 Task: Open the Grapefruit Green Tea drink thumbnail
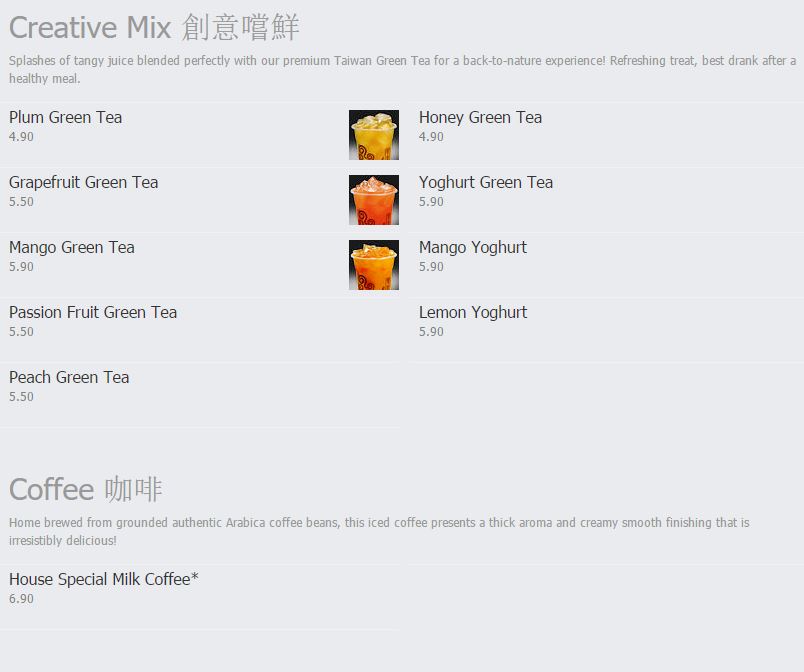tap(374, 200)
